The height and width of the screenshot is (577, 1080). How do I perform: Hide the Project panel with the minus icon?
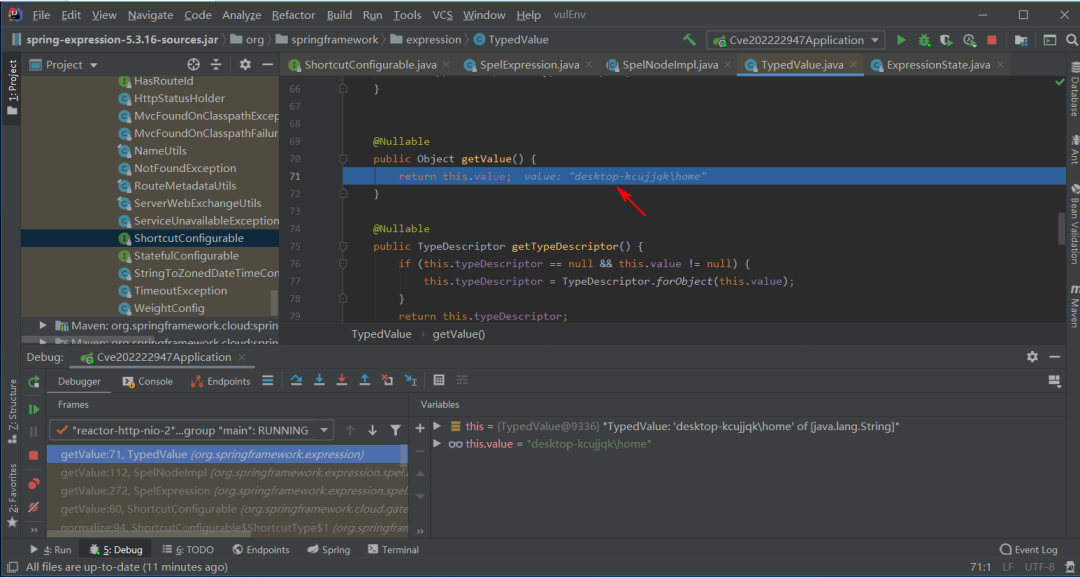point(268,65)
